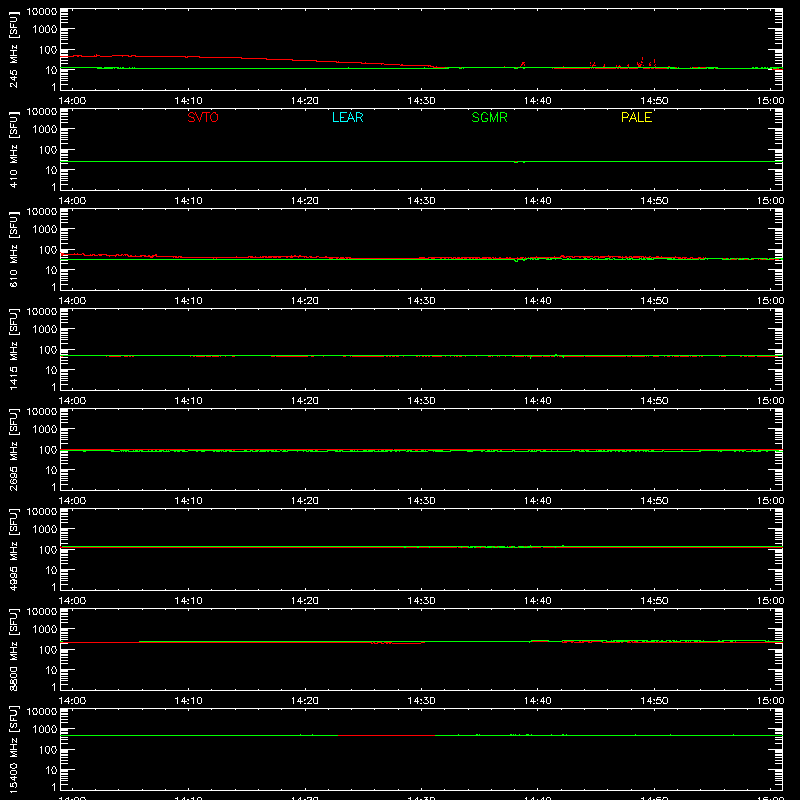Click the 245 MHz [SFU] axis label
The width and height of the screenshot is (800, 800).
14,49
